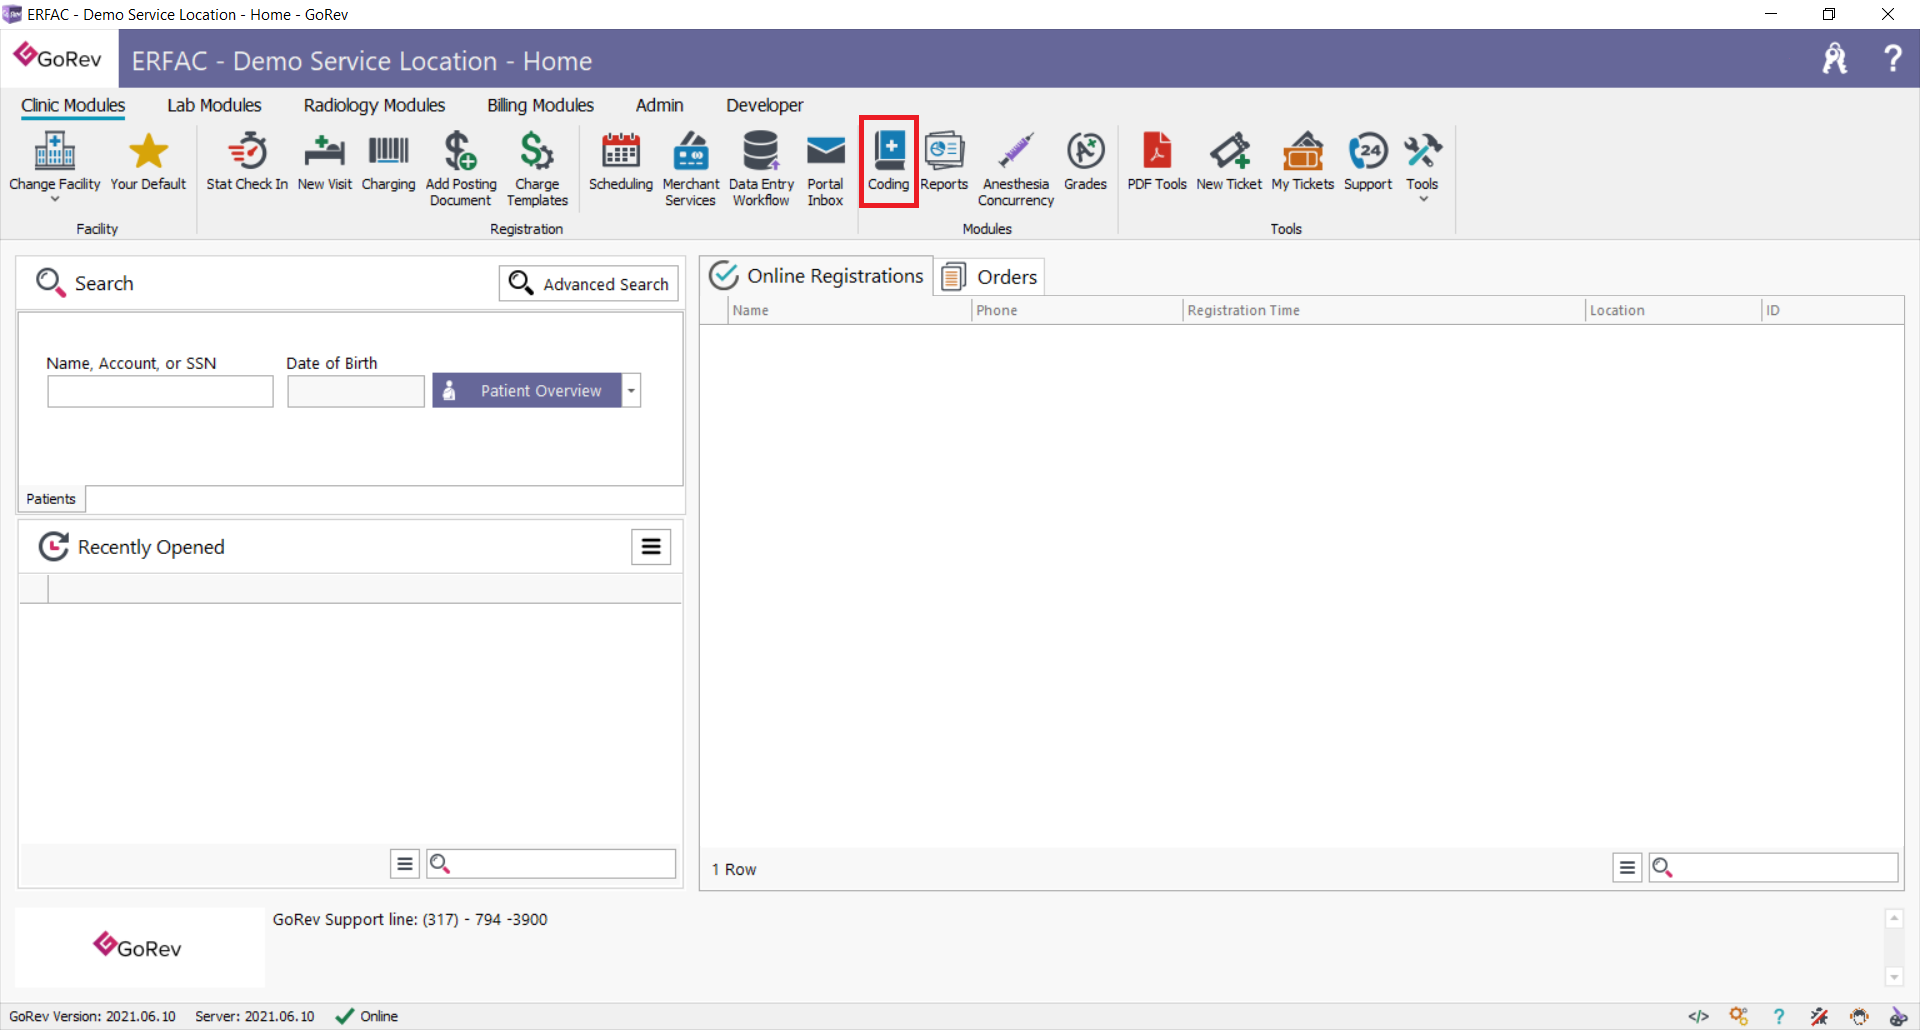Click the status bar help question icon
Image resolution: width=1920 pixels, height=1030 pixels.
pos(1779,1016)
